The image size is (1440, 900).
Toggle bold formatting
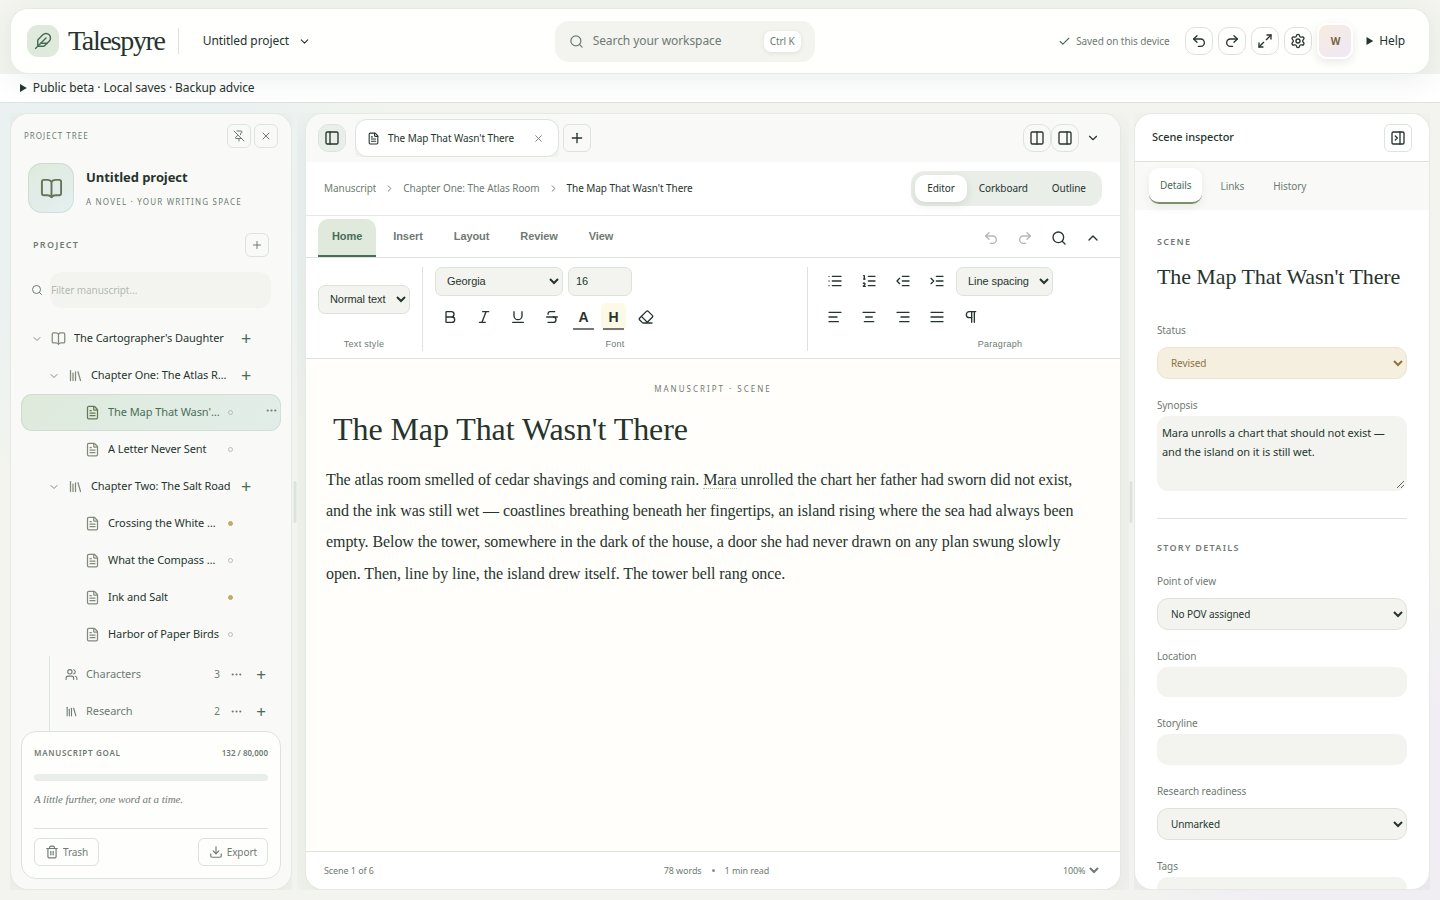(450, 317)
